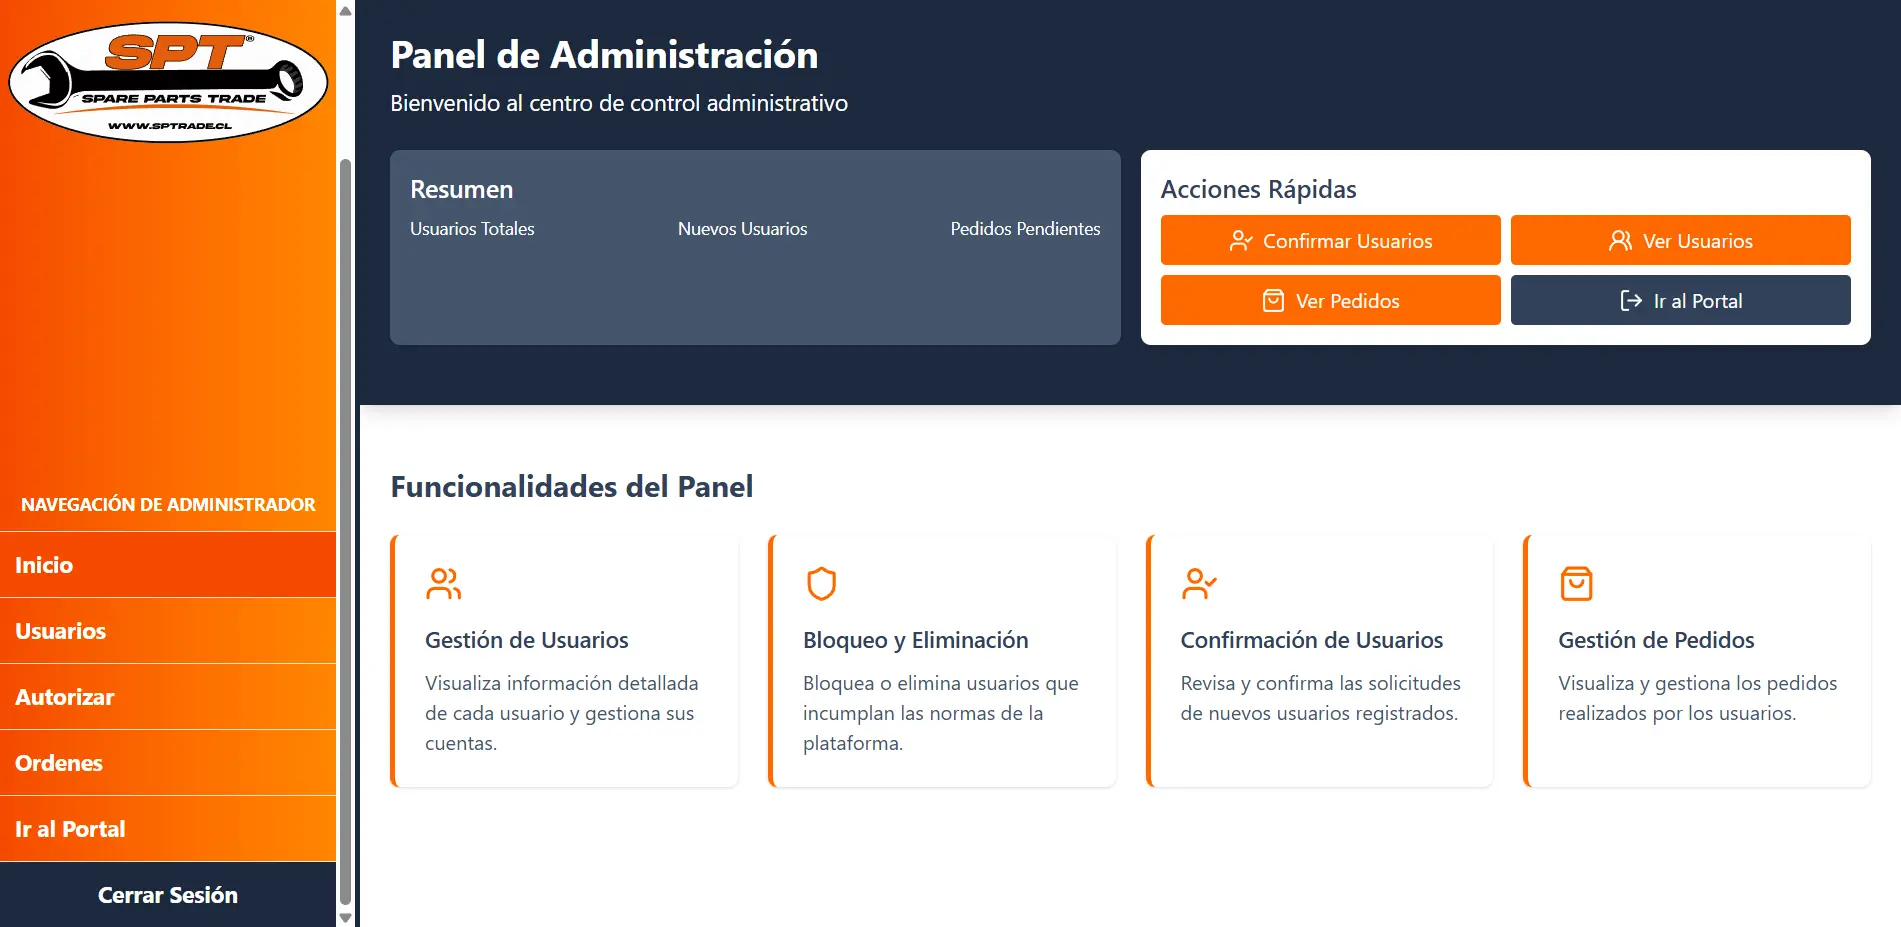The height and width of the screenshot is (927, 1901).
Task: Click the shopping bag icon on Ver Pedidos
Action: (x=1272, y=300)
